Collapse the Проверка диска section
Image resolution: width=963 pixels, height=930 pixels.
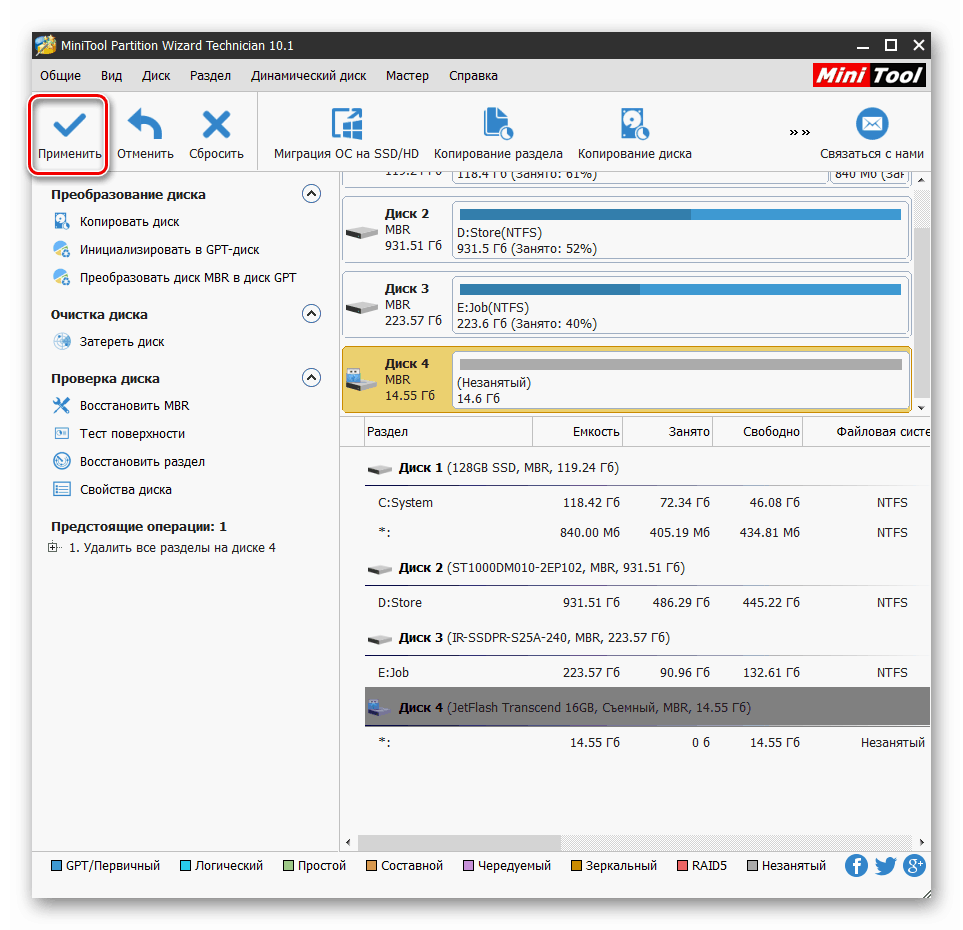point(311,377)
